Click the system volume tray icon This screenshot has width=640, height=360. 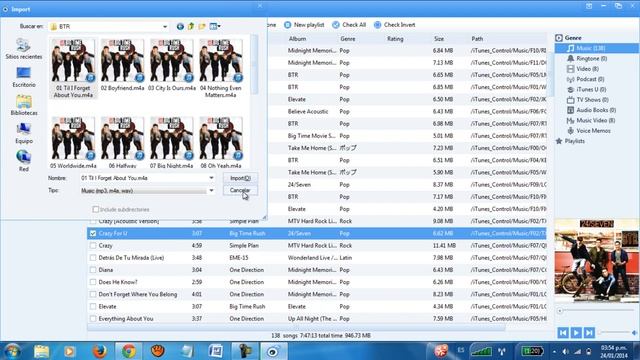(x=565, y=351)
